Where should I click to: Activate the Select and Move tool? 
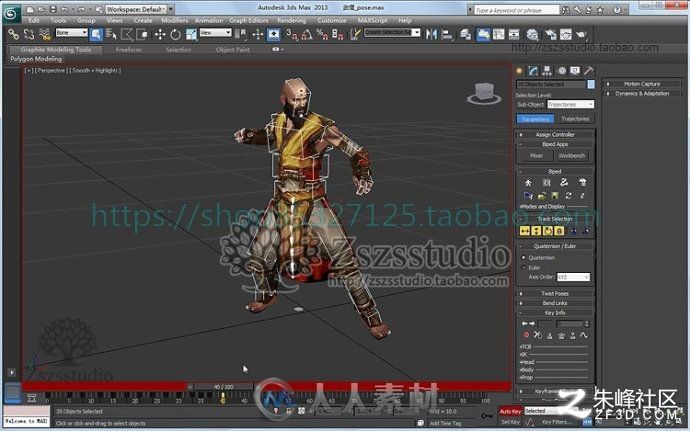(160, 34)
